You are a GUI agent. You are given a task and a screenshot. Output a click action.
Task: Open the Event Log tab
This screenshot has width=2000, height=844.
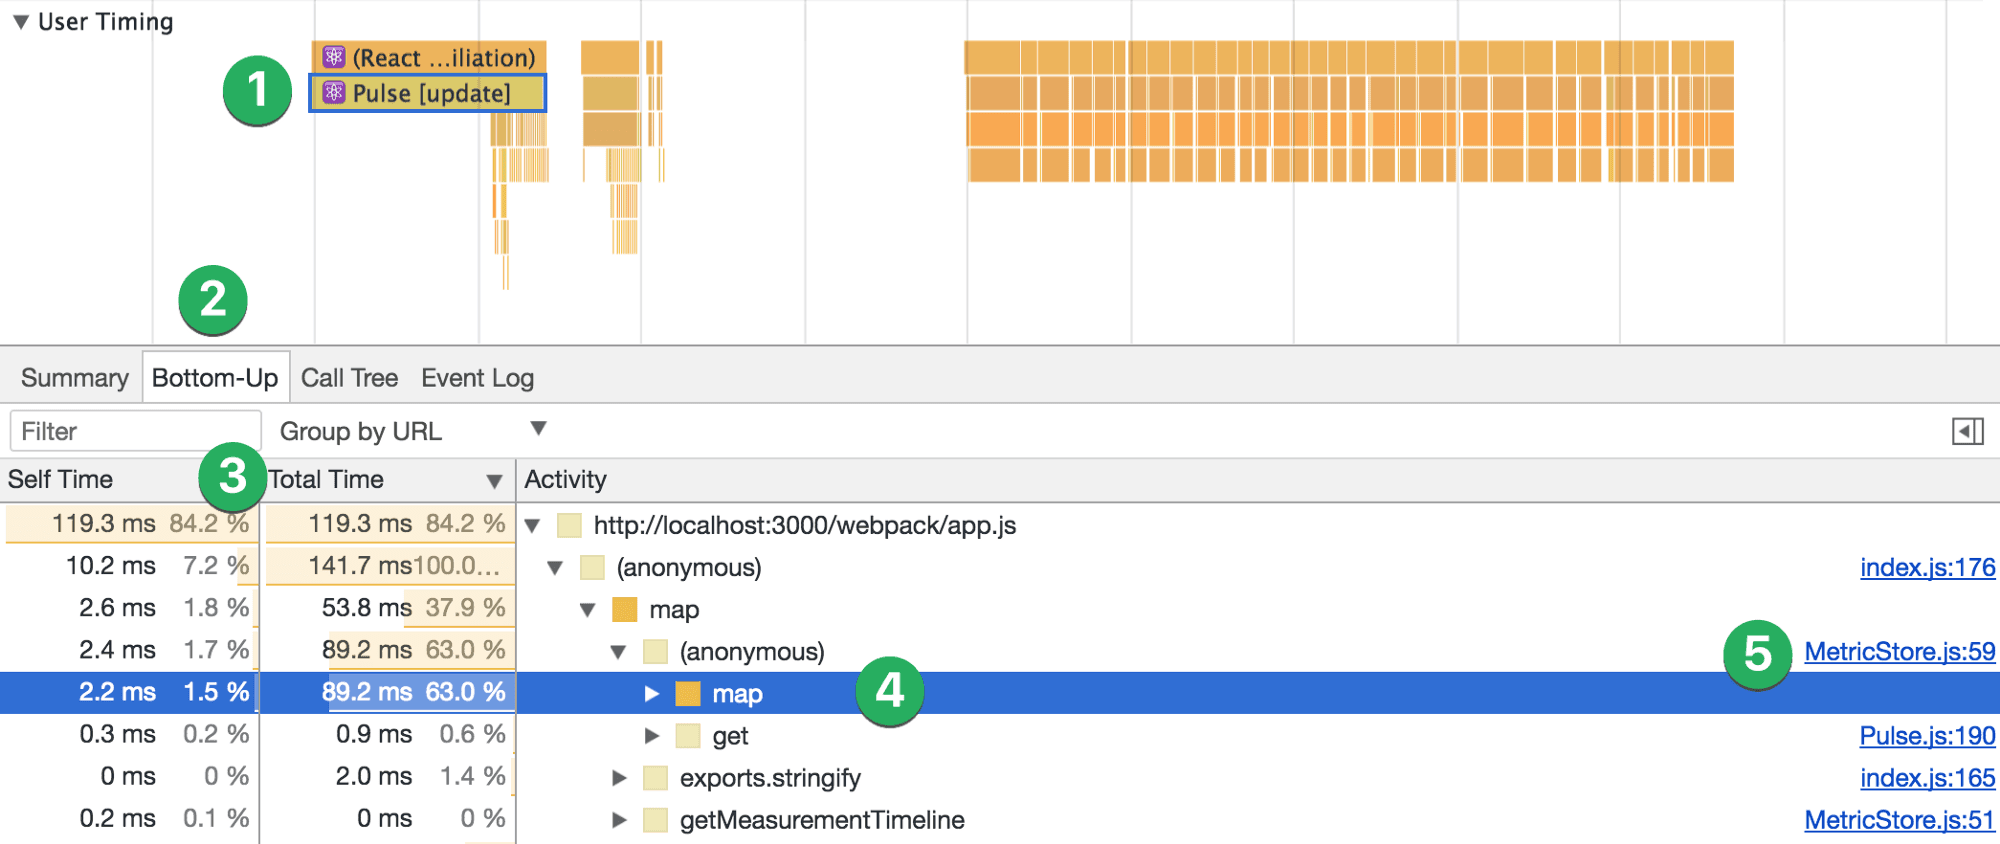[477, 378]
